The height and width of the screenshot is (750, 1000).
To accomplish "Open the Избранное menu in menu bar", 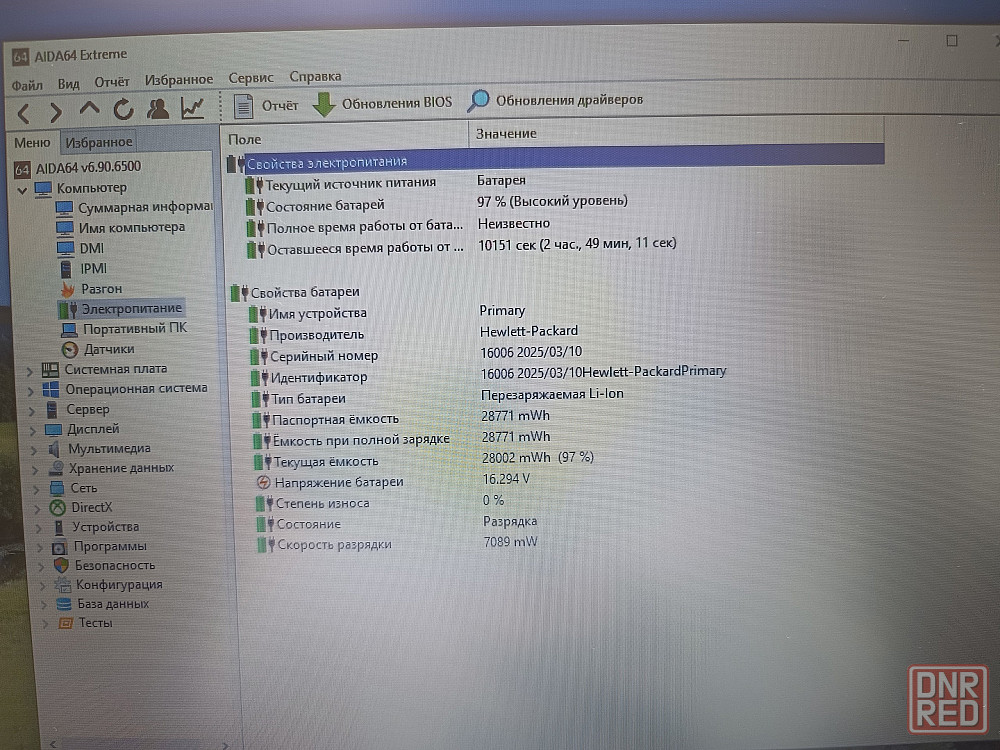I will [x=179, y=80].
